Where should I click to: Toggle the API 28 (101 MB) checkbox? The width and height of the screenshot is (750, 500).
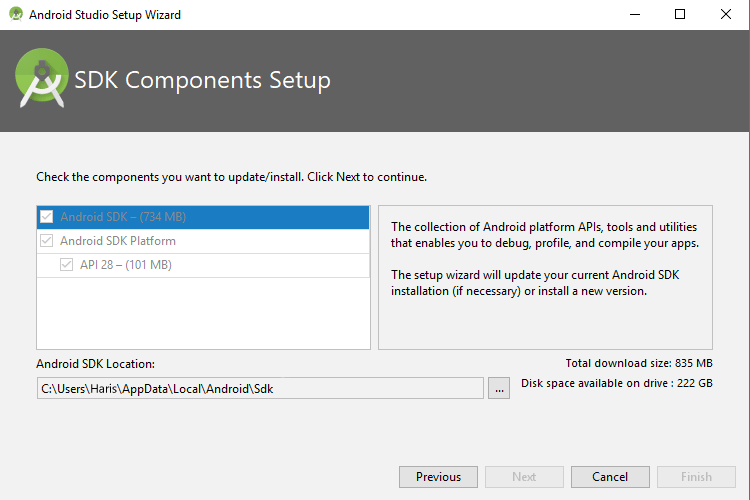[66, 265]
